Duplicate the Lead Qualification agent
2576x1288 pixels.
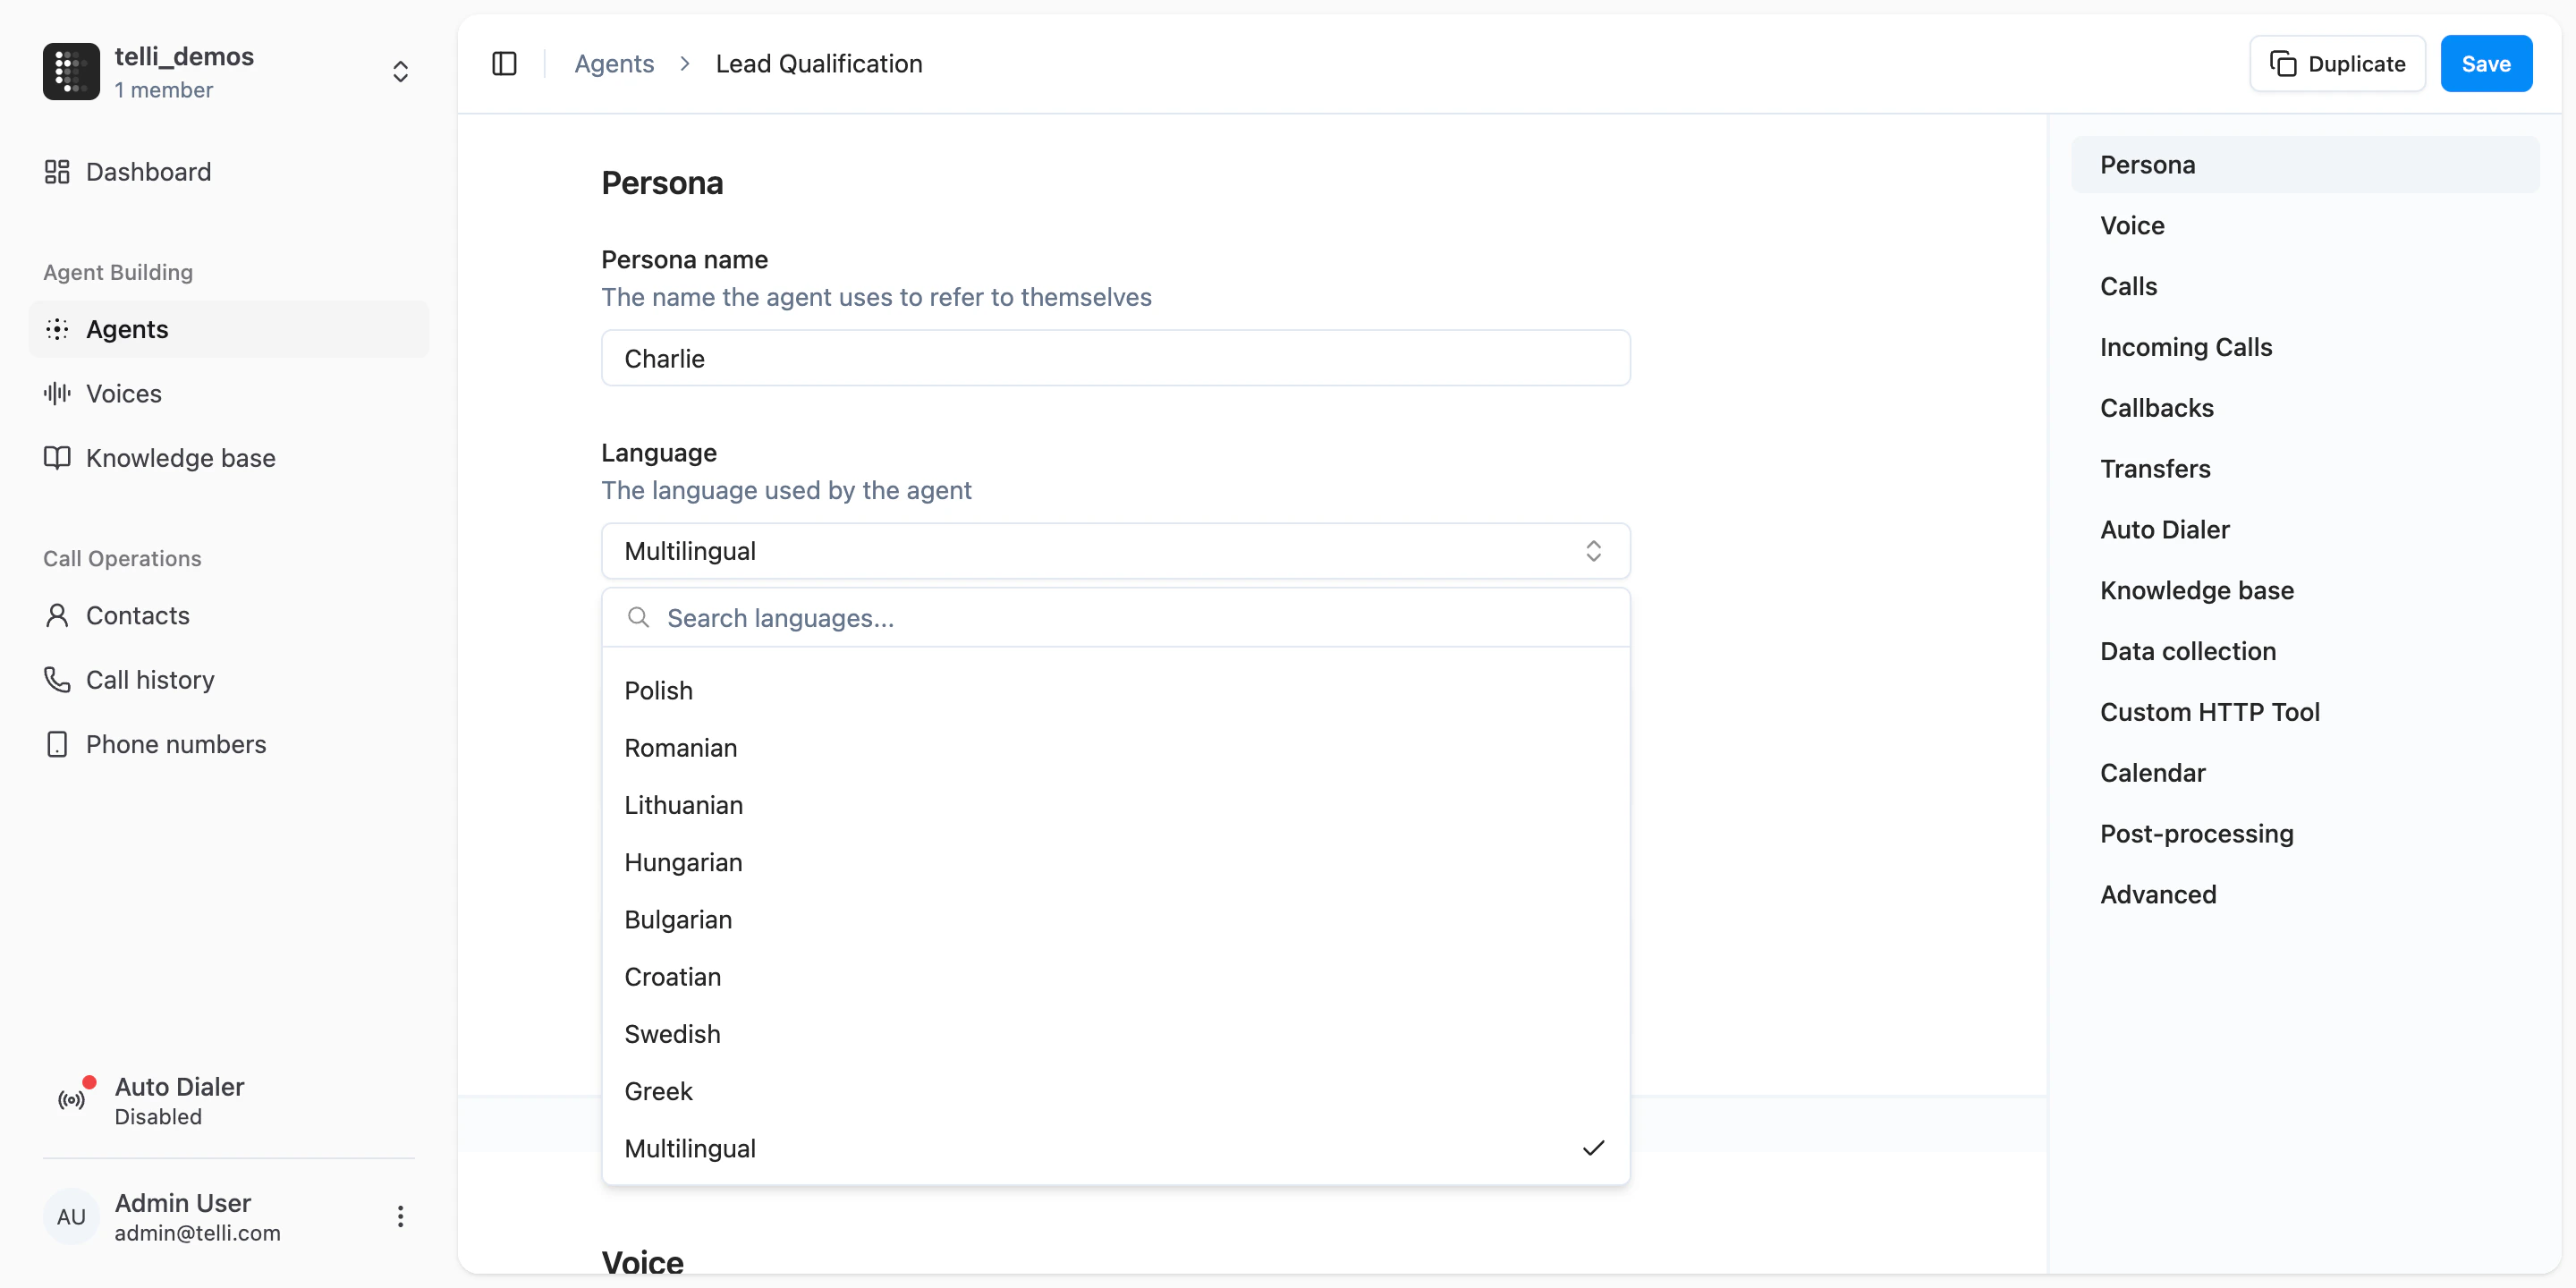point(2337,63)
